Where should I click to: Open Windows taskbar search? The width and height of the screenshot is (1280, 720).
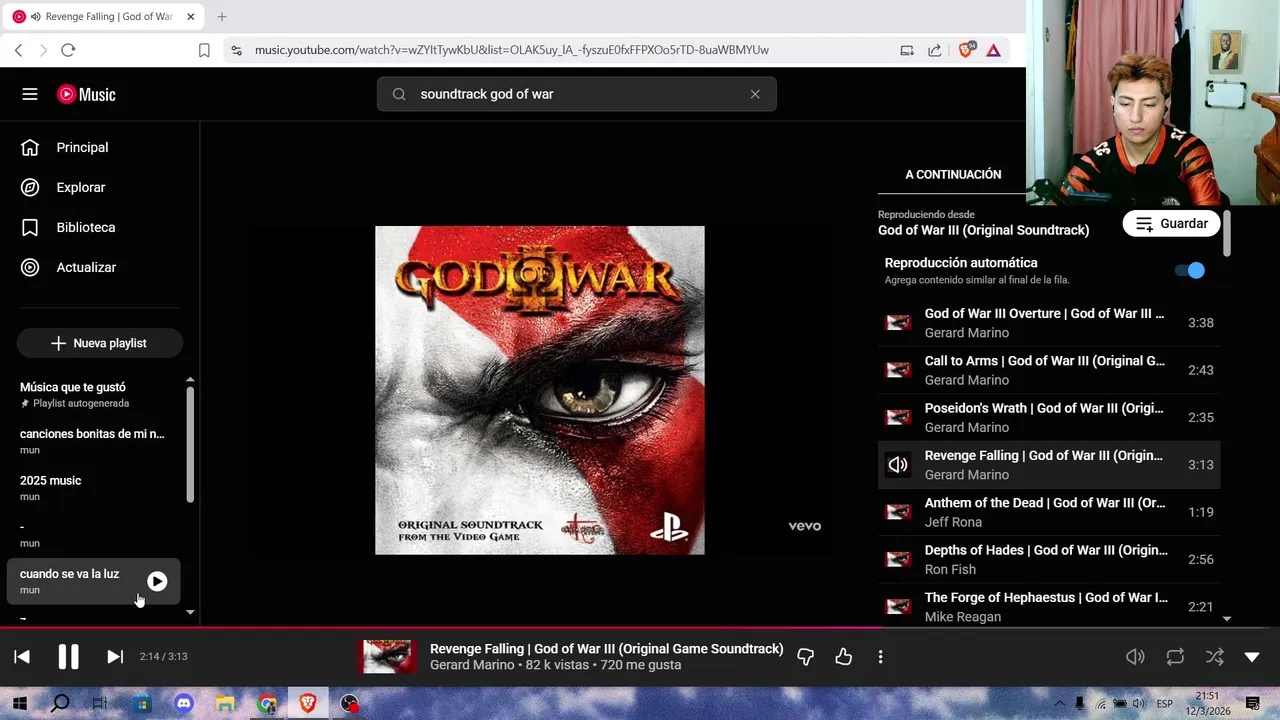click(x=60, y=704)
